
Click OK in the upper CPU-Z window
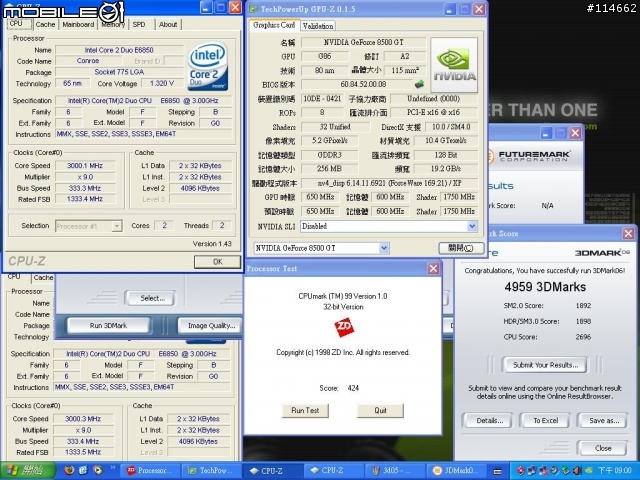click(217, 262)
